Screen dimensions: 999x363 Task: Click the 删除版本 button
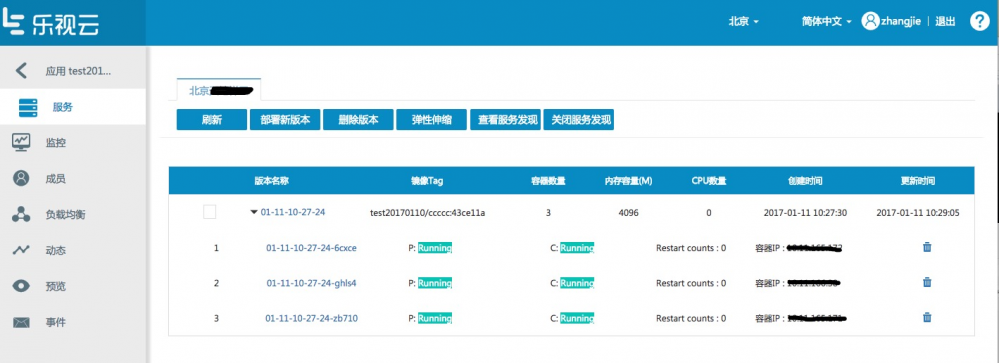(358, 120)
